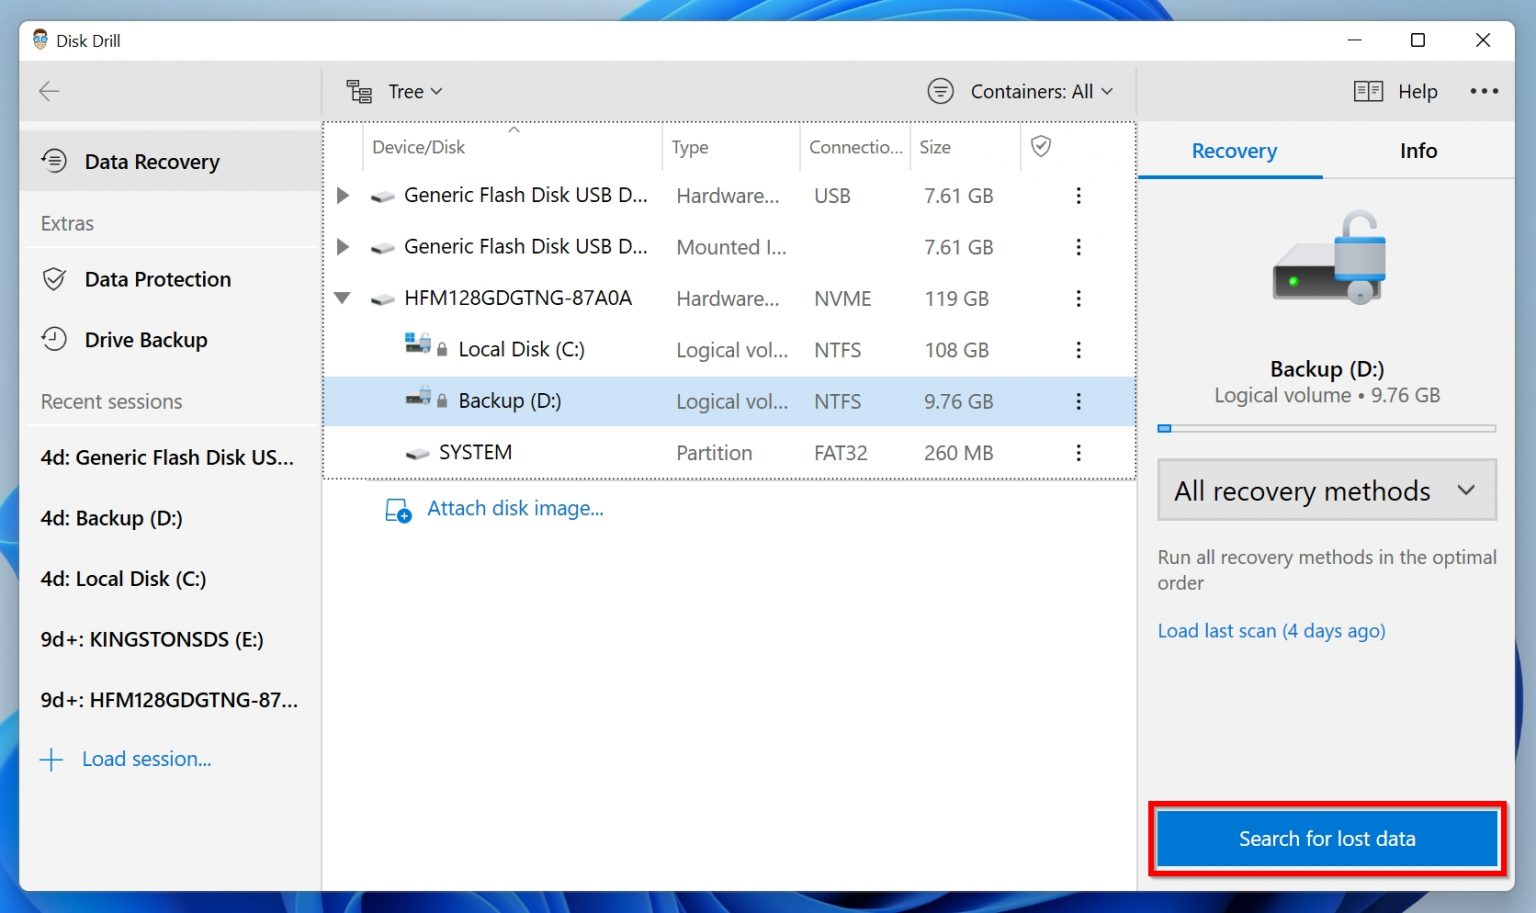The width and height of the screenshot is (1536, 913).
Task: Load last scan from 4 days ago
Action: click(x=1271, y=631)
